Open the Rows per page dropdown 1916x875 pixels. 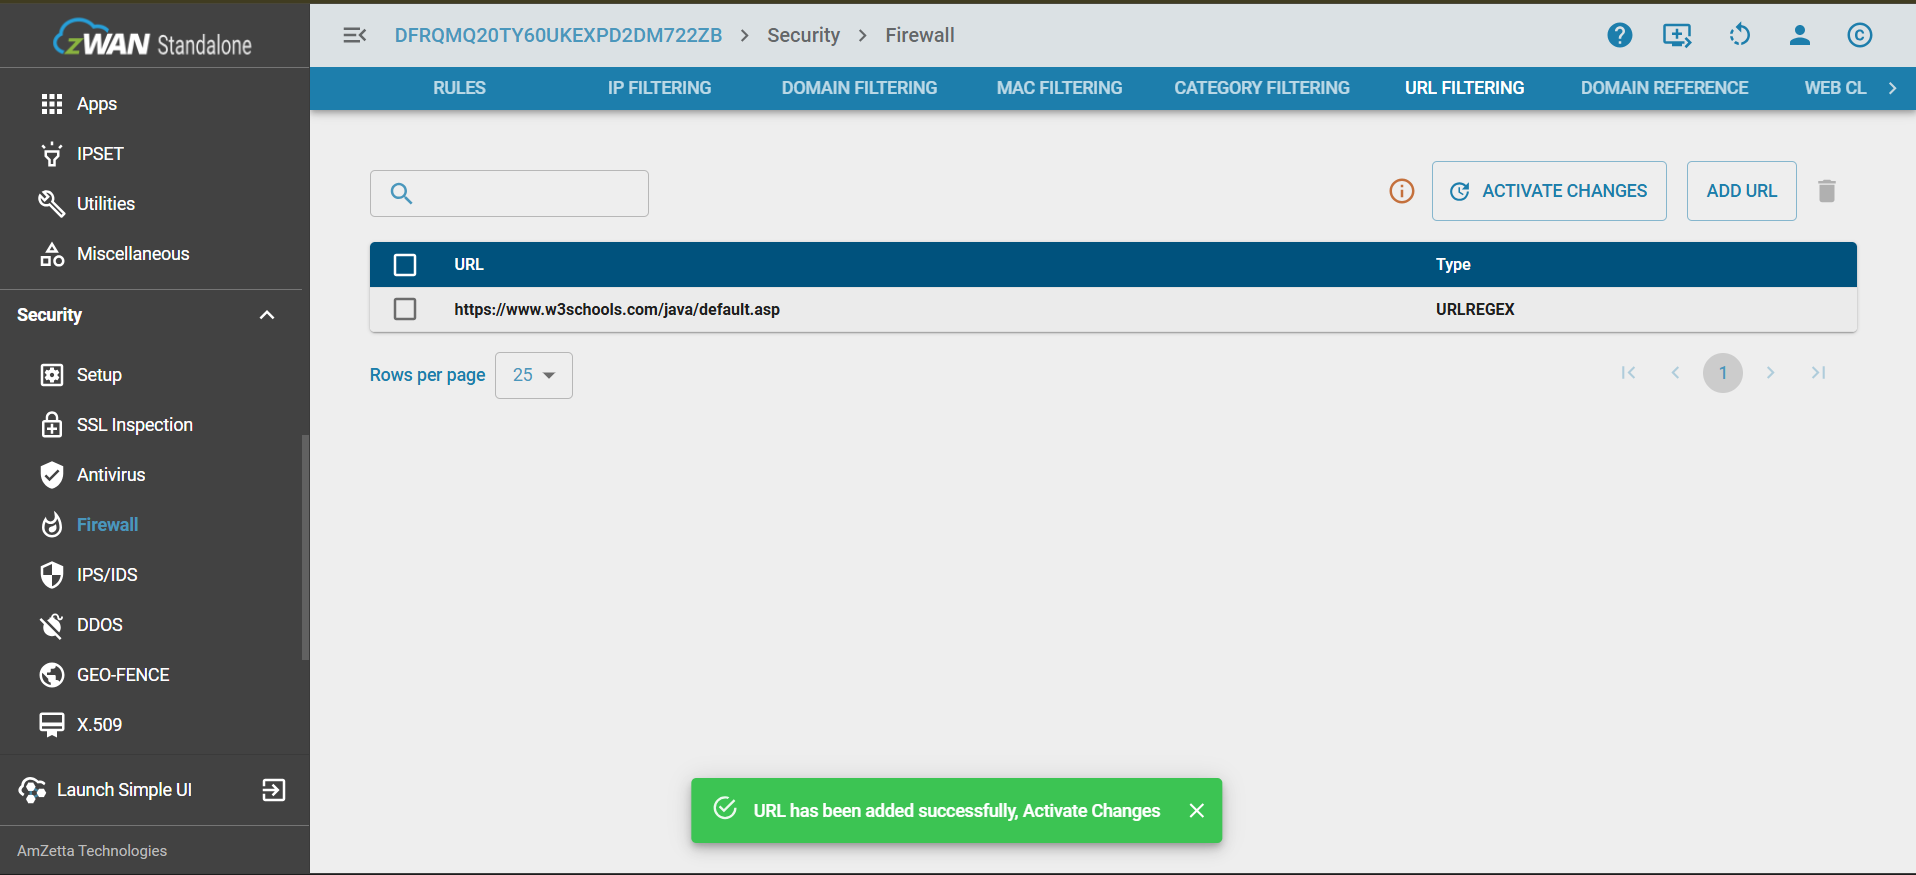533,375
